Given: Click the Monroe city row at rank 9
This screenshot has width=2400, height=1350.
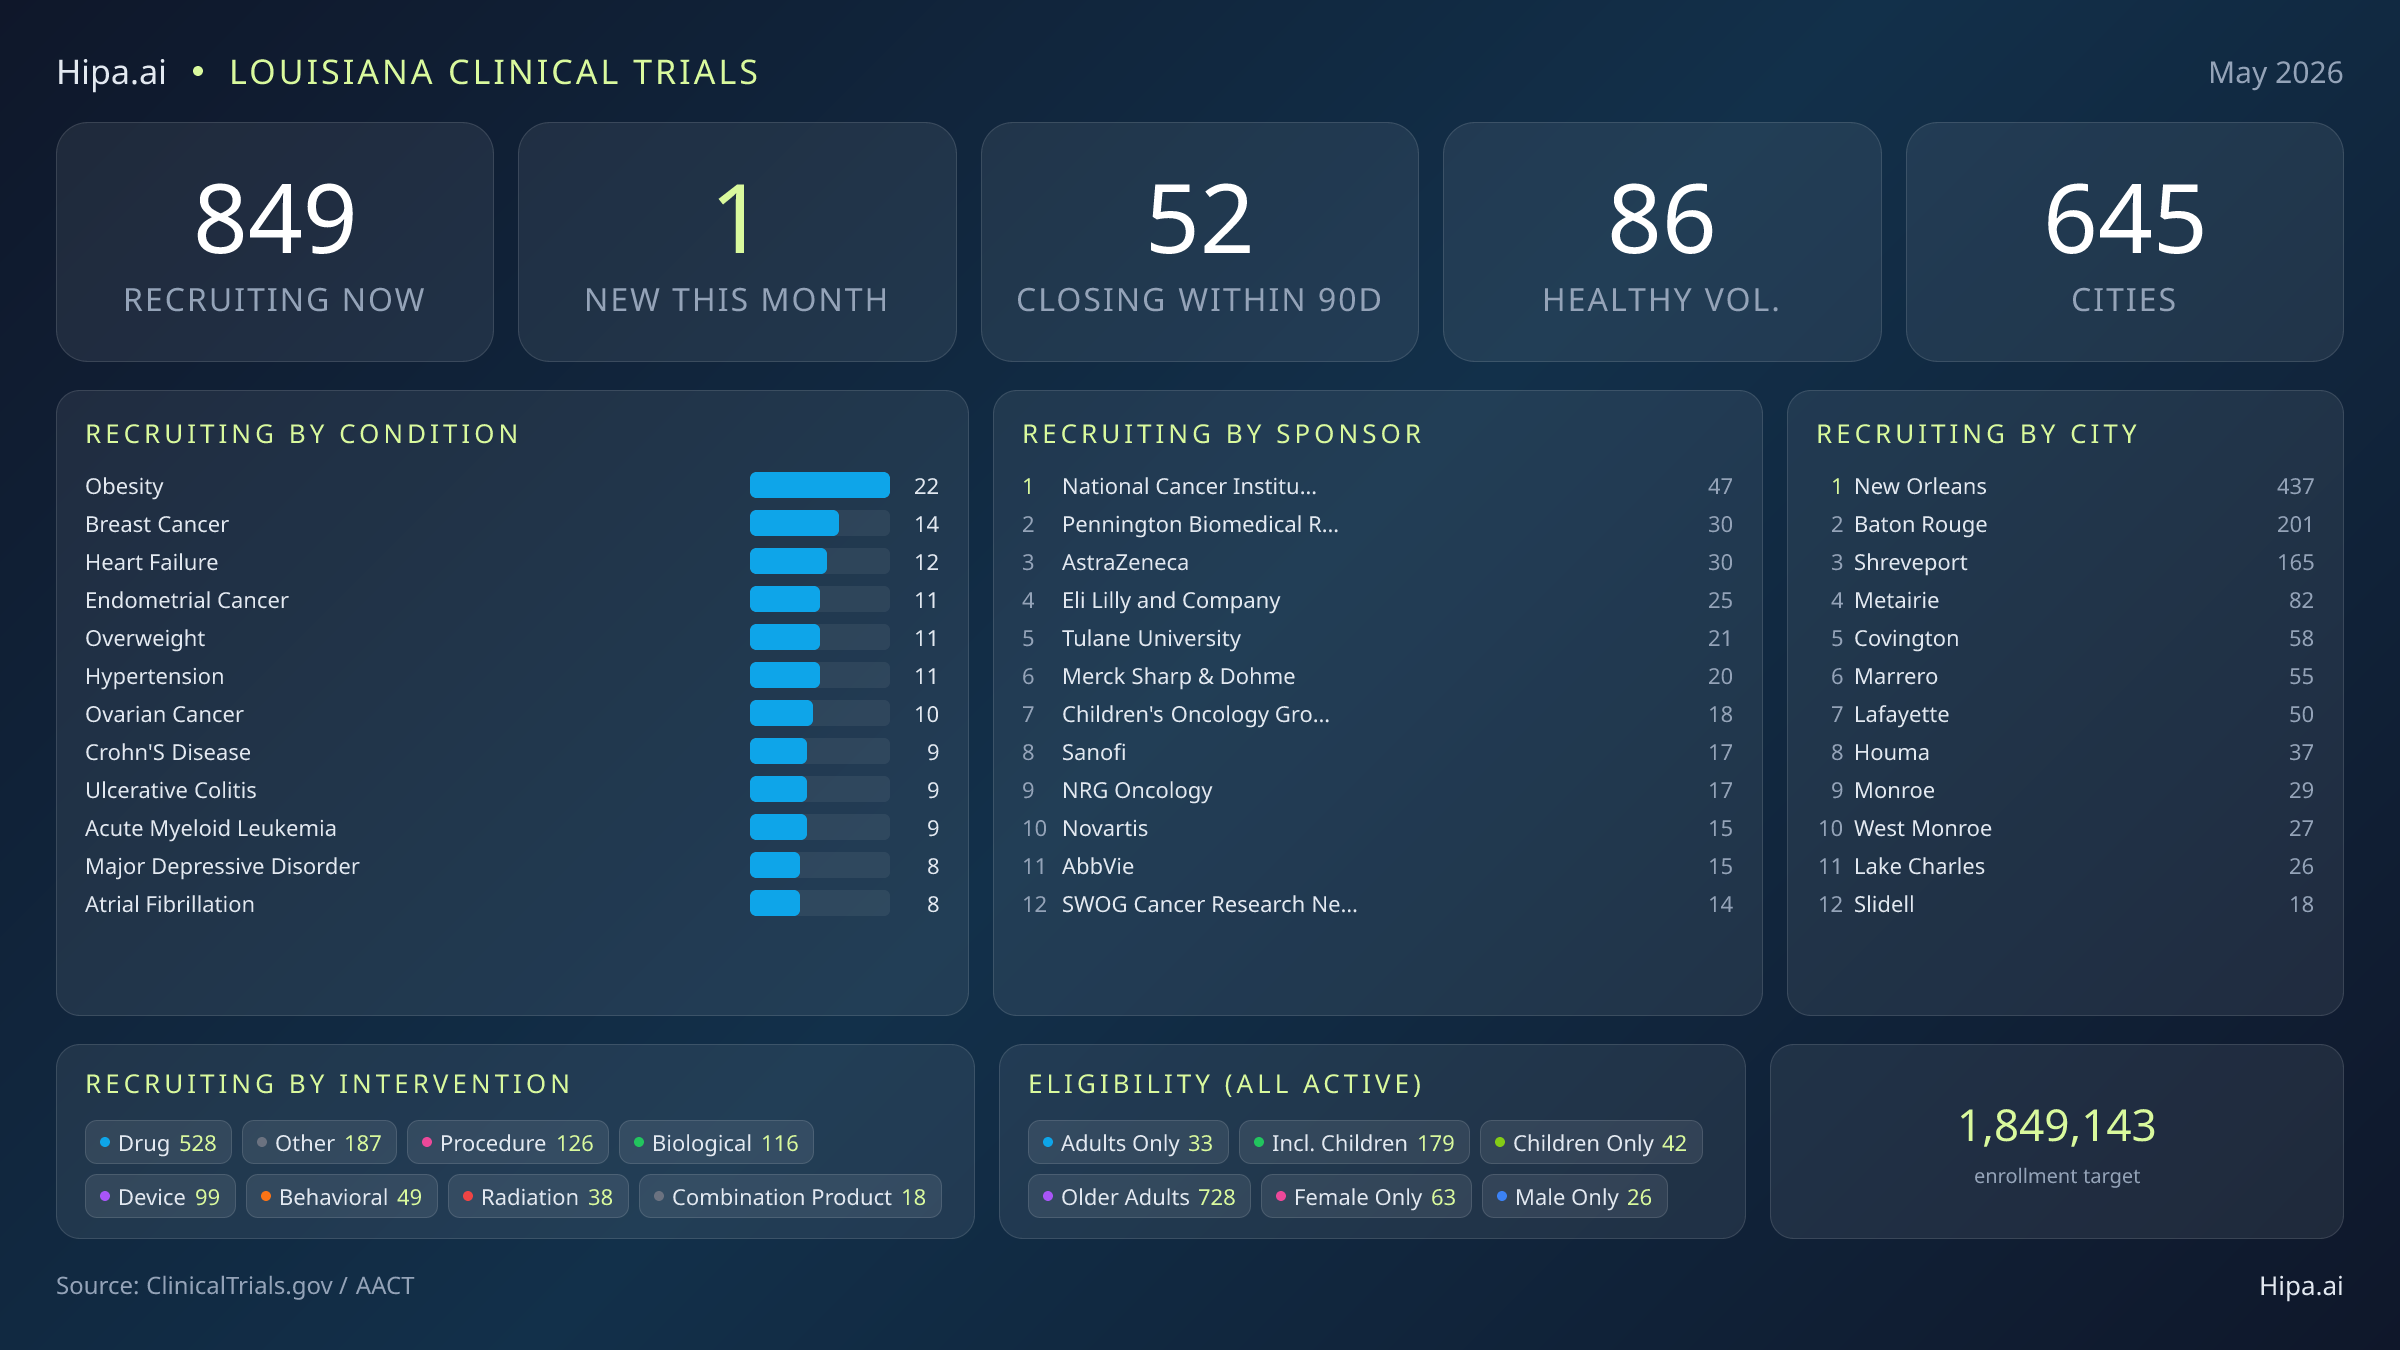Looking at the screenshot, I should click(x=2065, y=790).
